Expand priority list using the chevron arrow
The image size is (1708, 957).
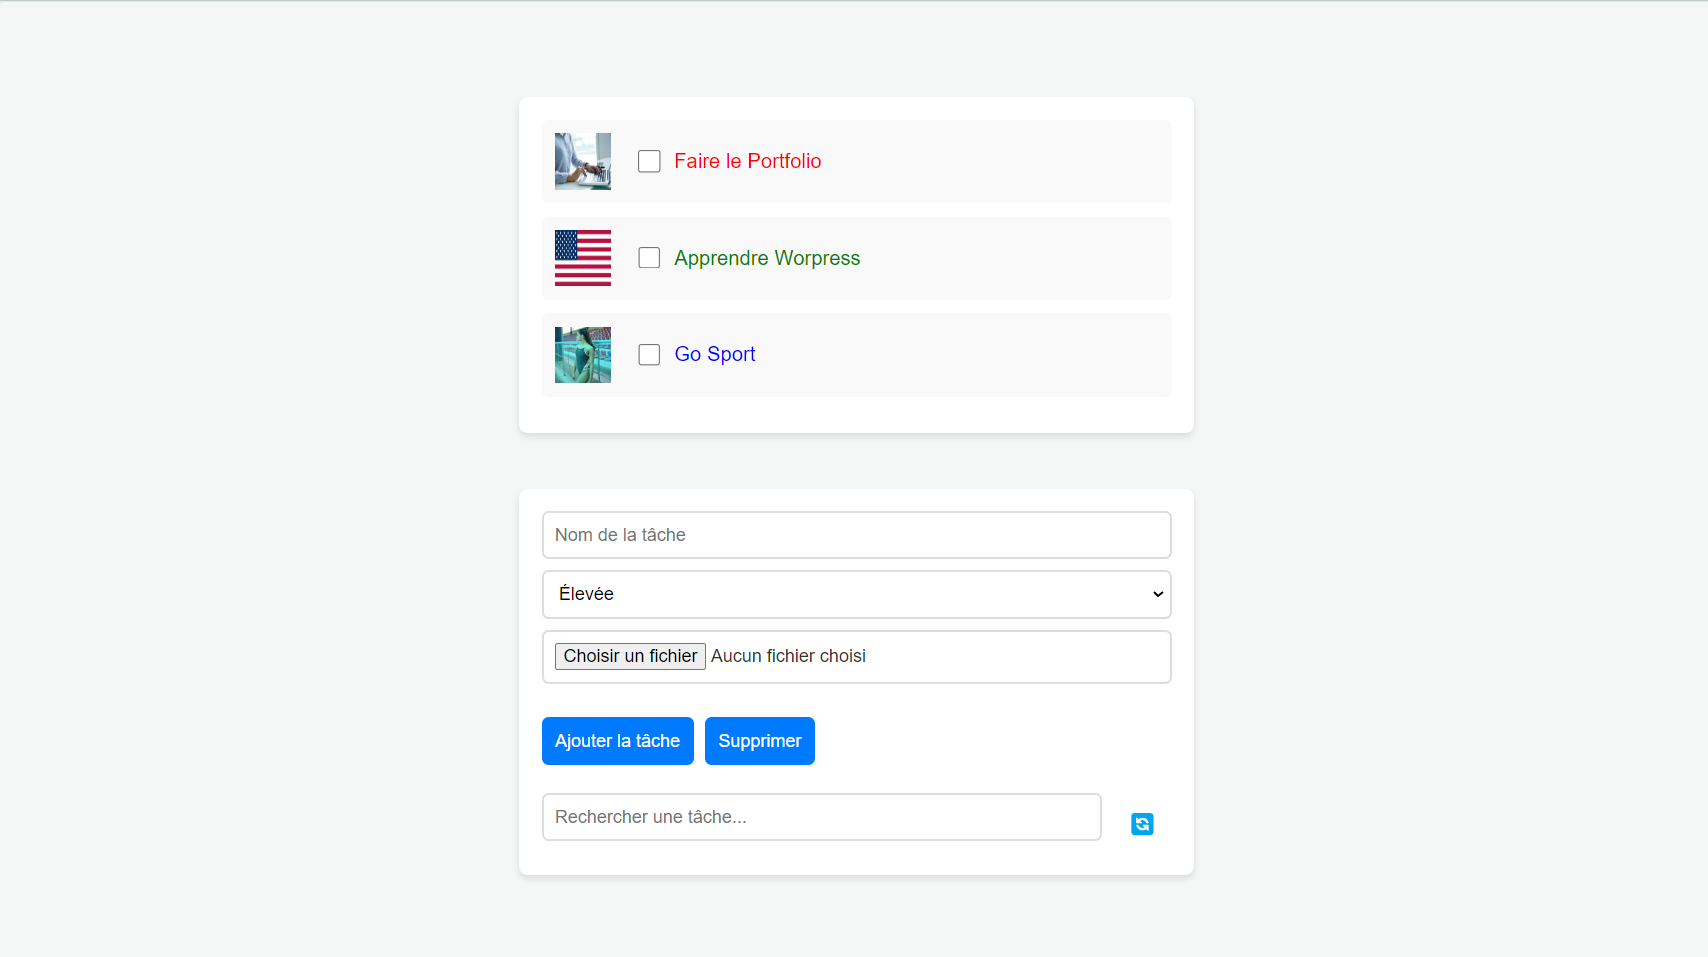[1158, 594]
